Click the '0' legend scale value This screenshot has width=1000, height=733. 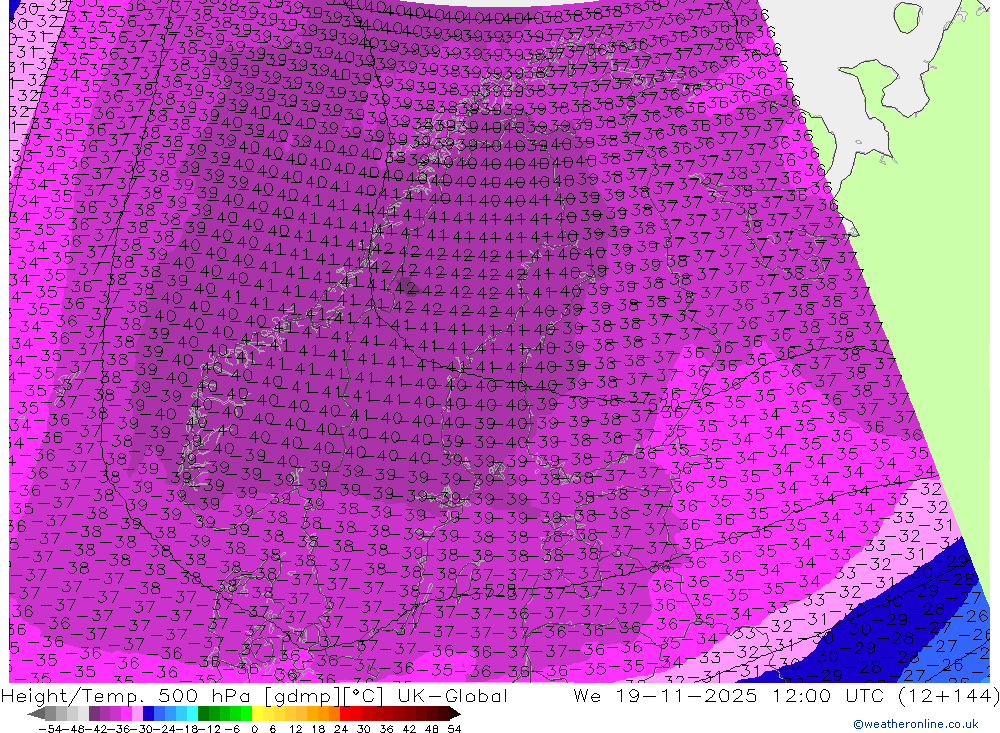click(x=254, y=729)
